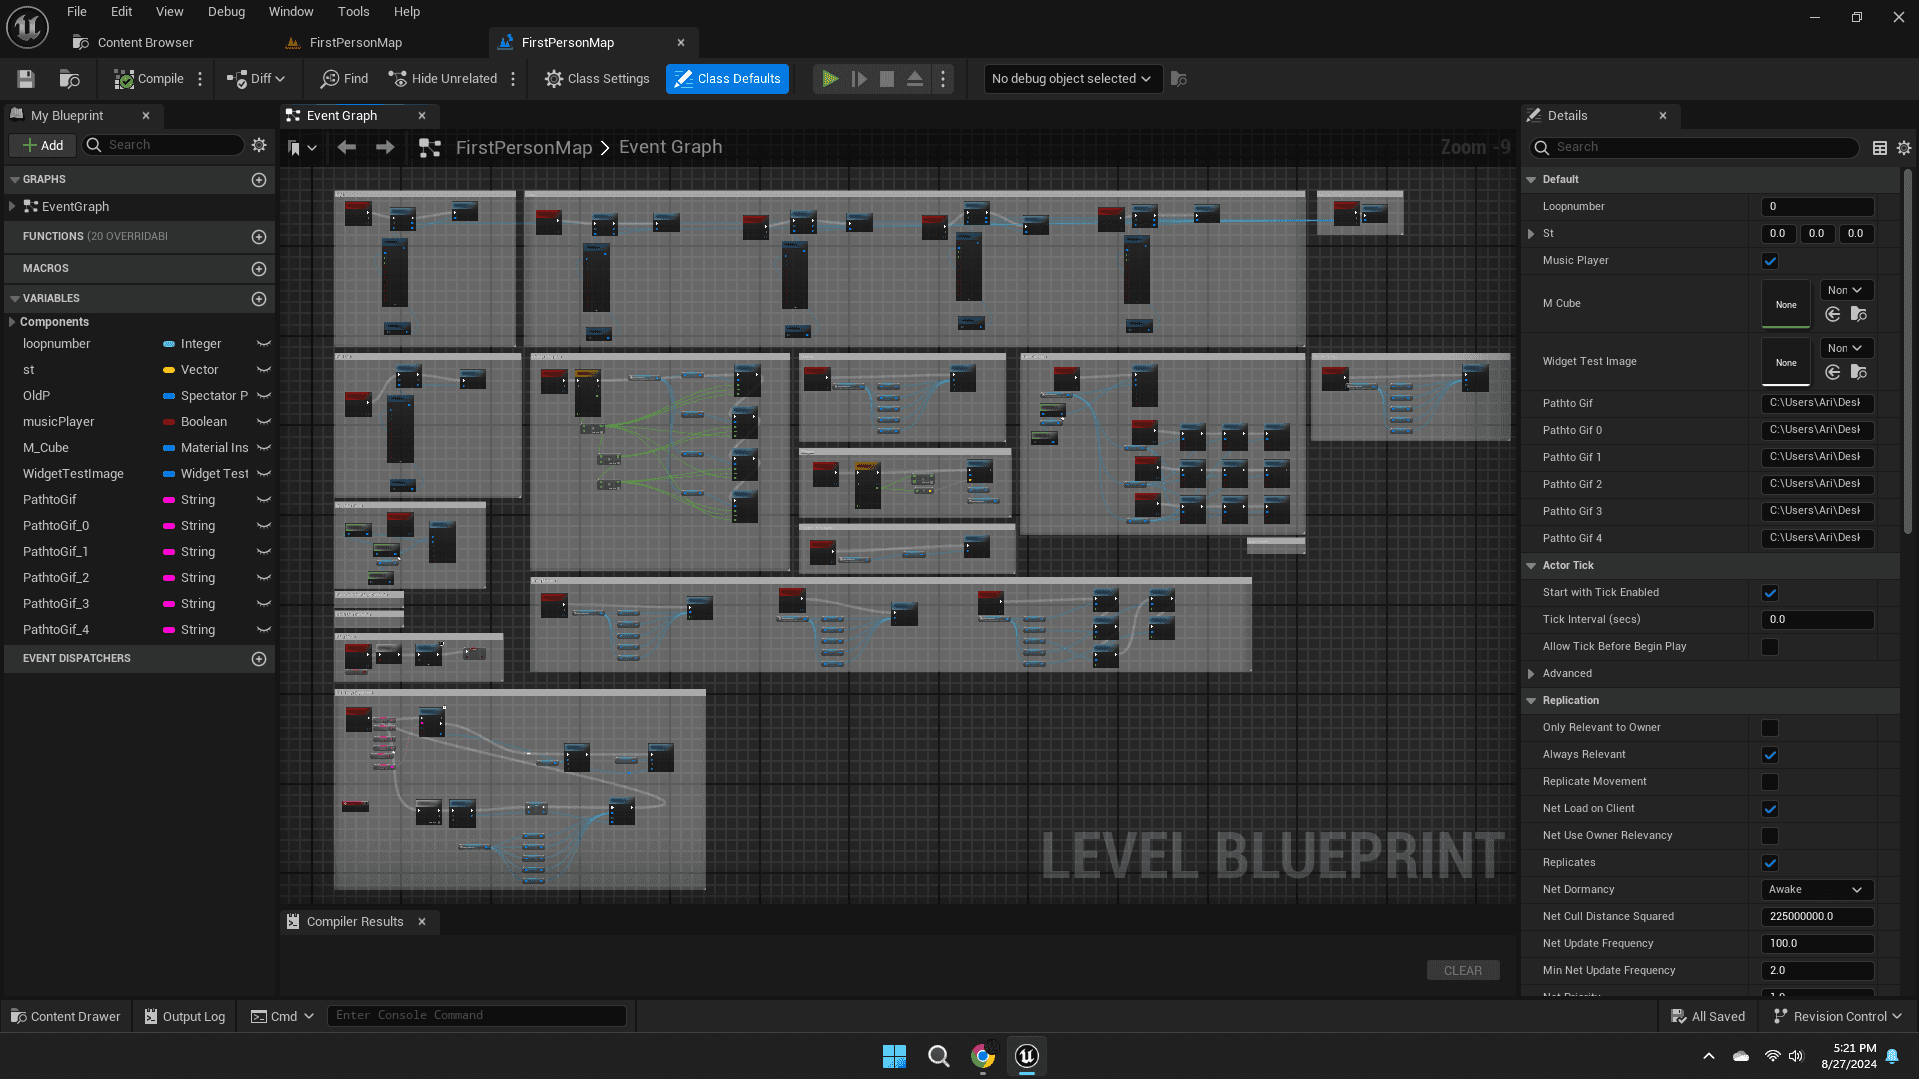Toggle visibility eye for loopnumber variable

(x=264, y=344)
